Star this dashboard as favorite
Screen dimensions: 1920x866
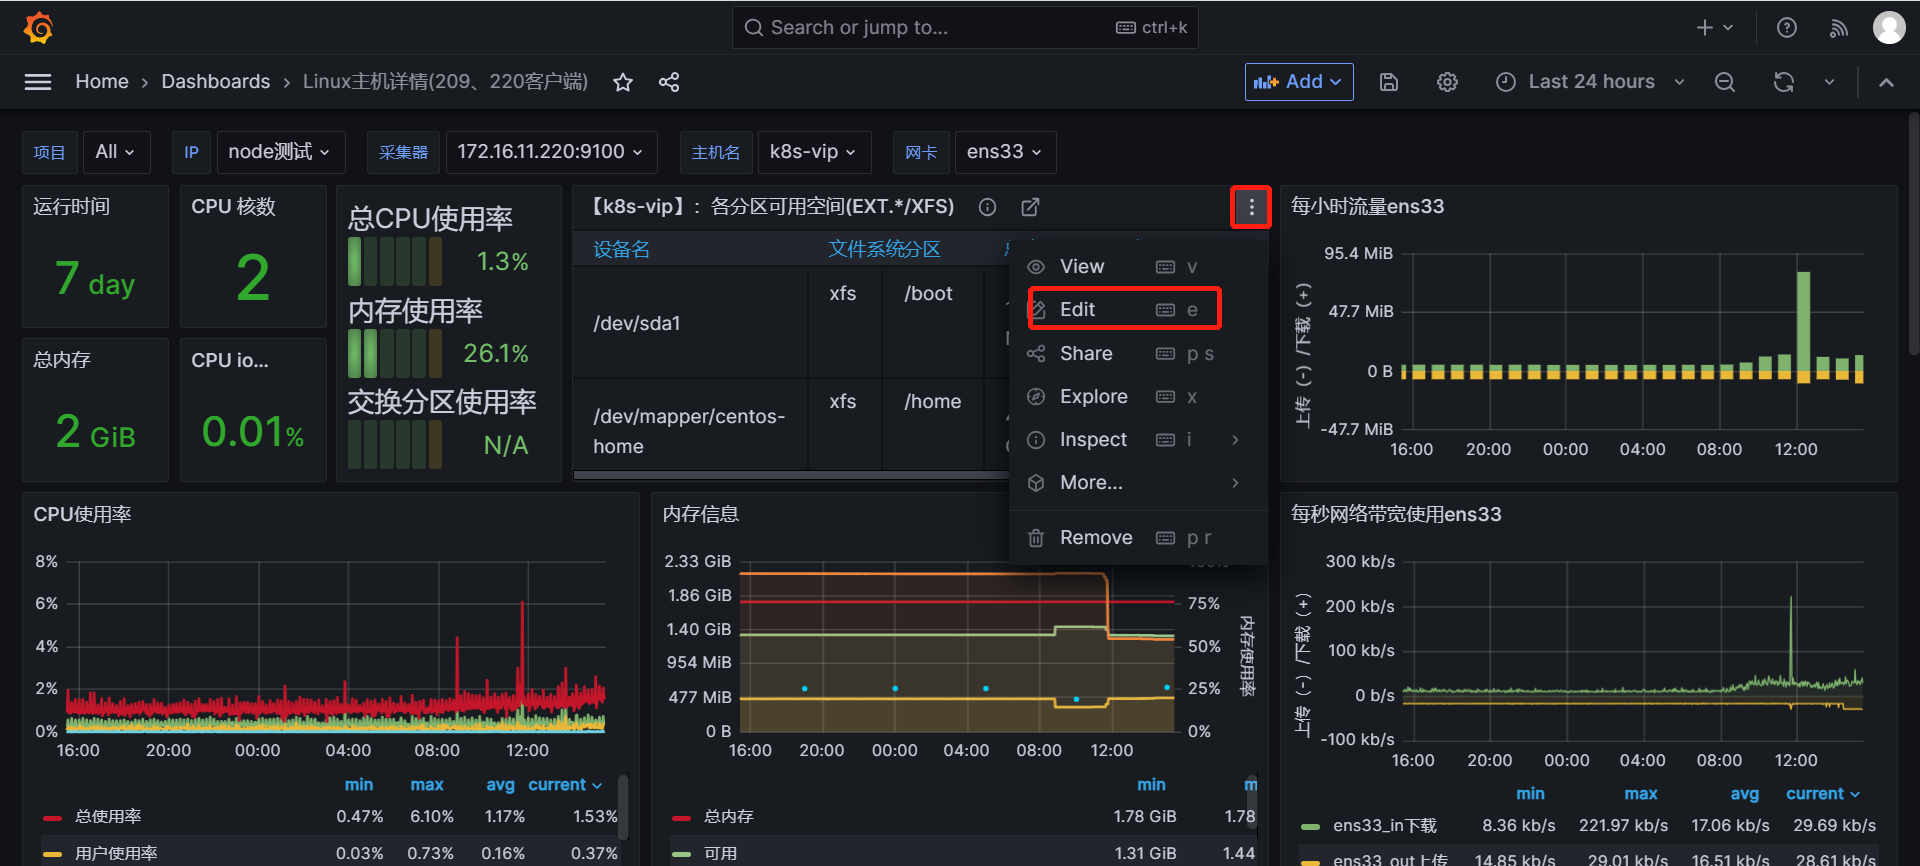623,82
